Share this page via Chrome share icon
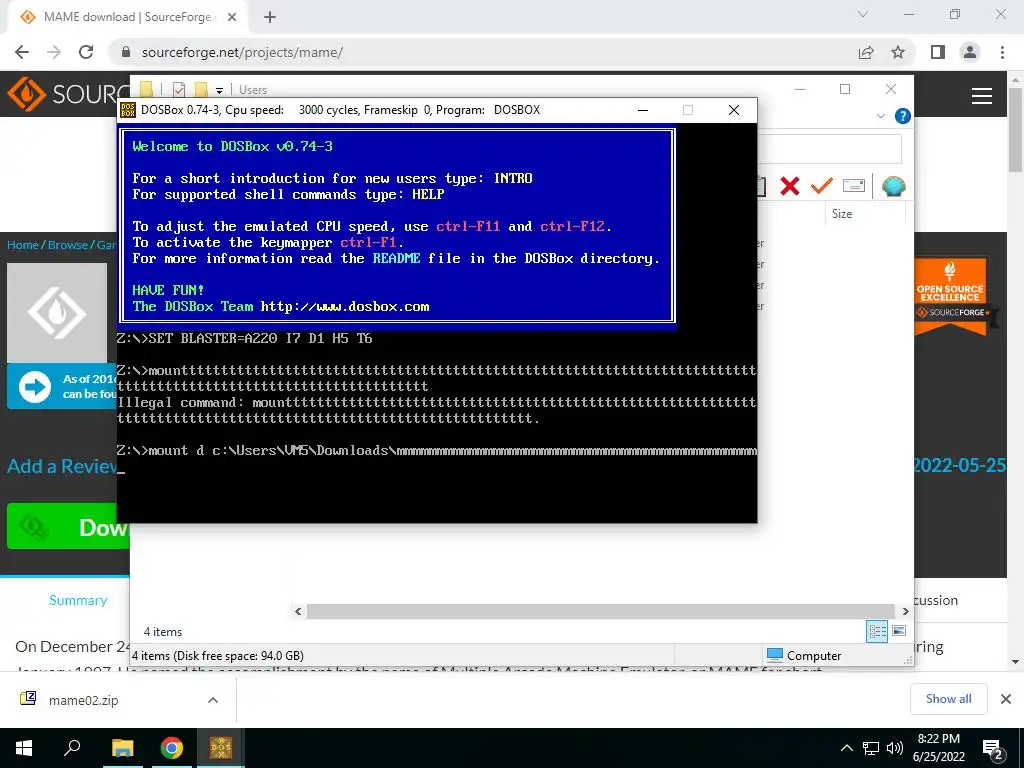This screenshot has height=768, width=1024. 866,52
